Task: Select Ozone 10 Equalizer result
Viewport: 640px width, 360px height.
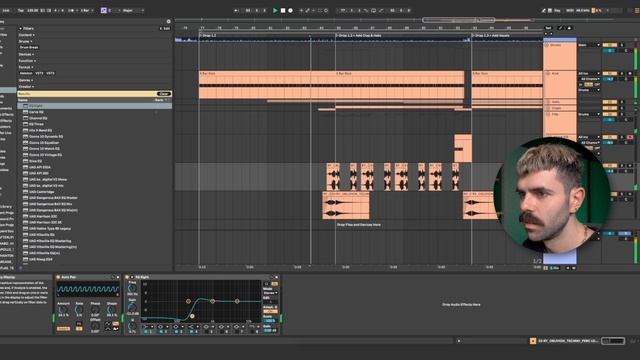Action: 95,143
